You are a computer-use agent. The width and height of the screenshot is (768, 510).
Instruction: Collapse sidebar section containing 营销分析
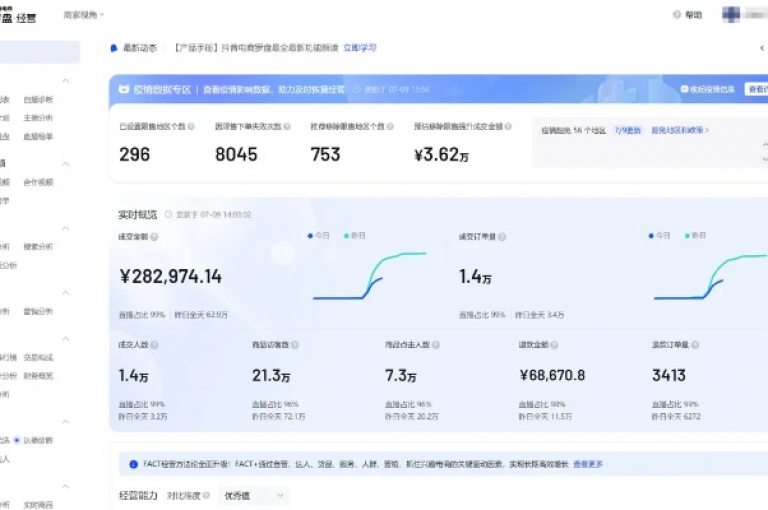(65, 293)
